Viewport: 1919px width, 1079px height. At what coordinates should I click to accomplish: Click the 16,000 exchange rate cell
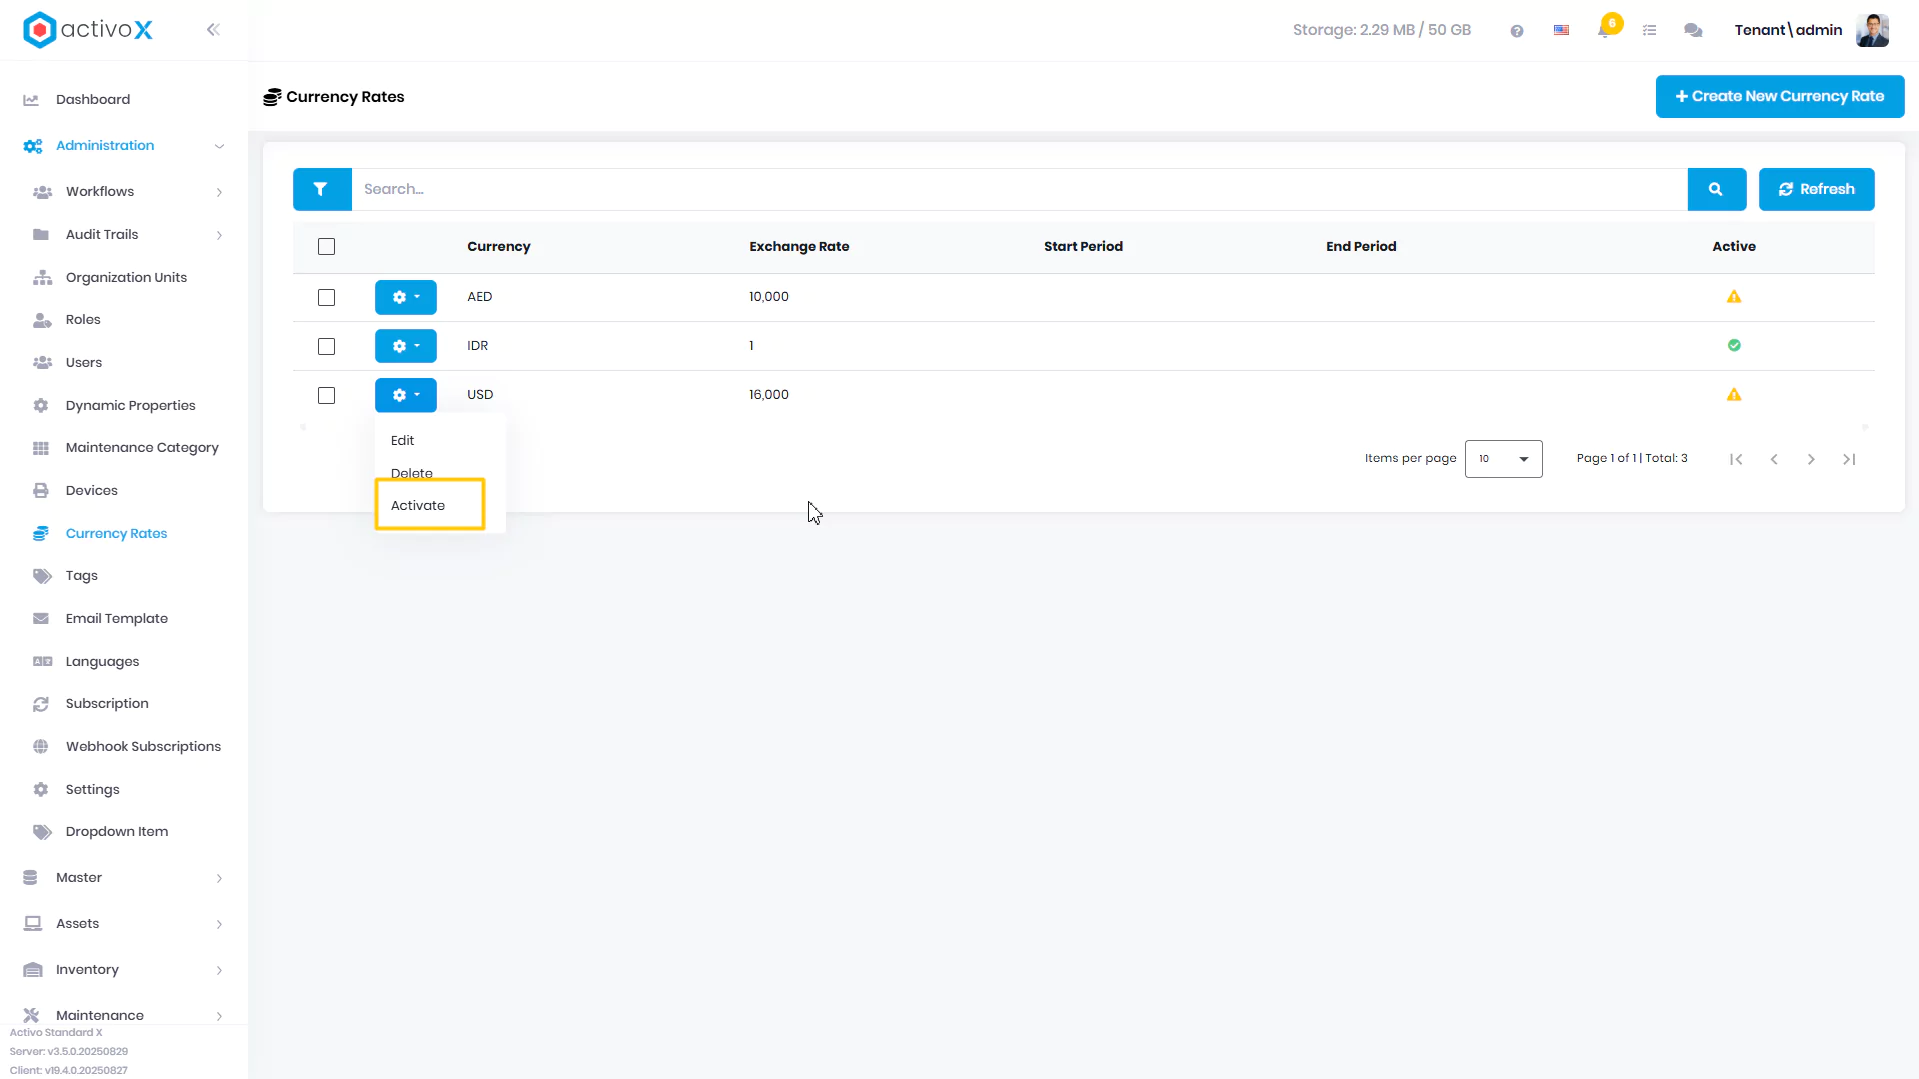pyautogui.click(x=769, y=395)
